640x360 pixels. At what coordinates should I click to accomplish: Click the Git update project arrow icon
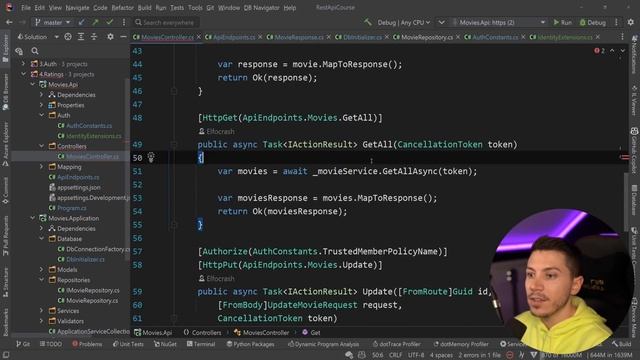point(82,22)
